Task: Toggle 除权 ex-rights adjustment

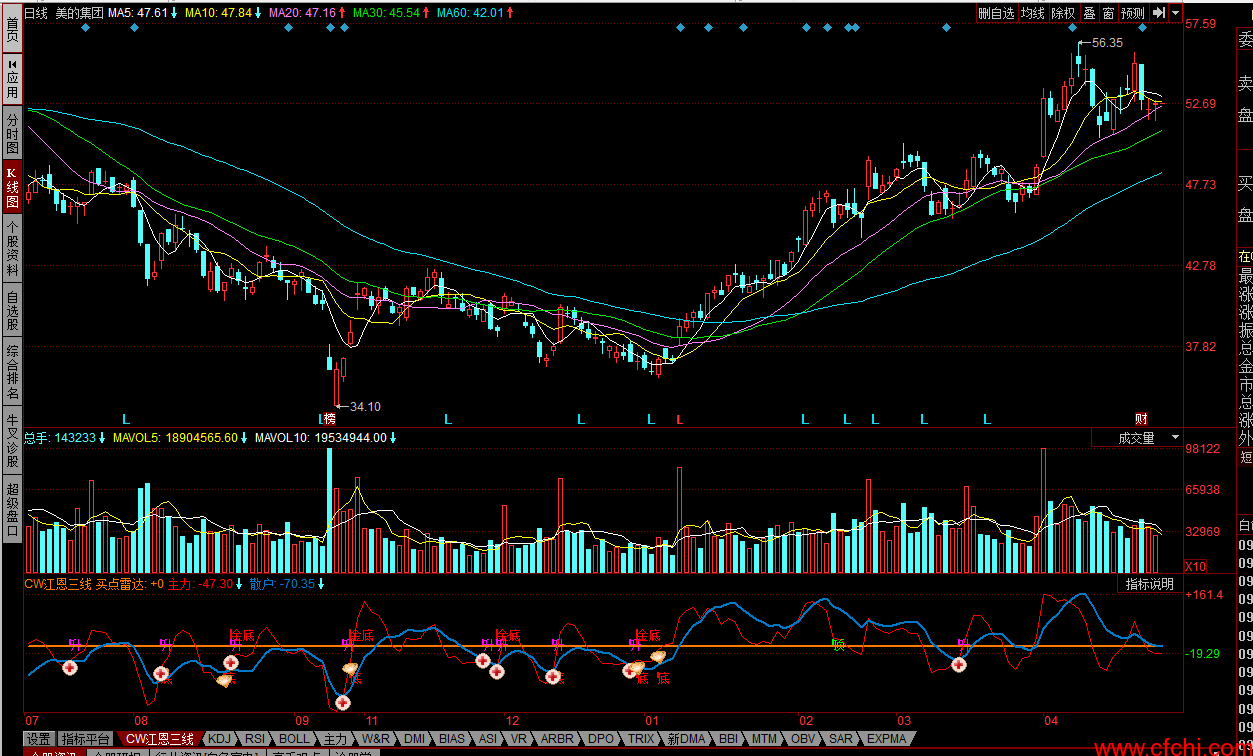Action: 1063,13
